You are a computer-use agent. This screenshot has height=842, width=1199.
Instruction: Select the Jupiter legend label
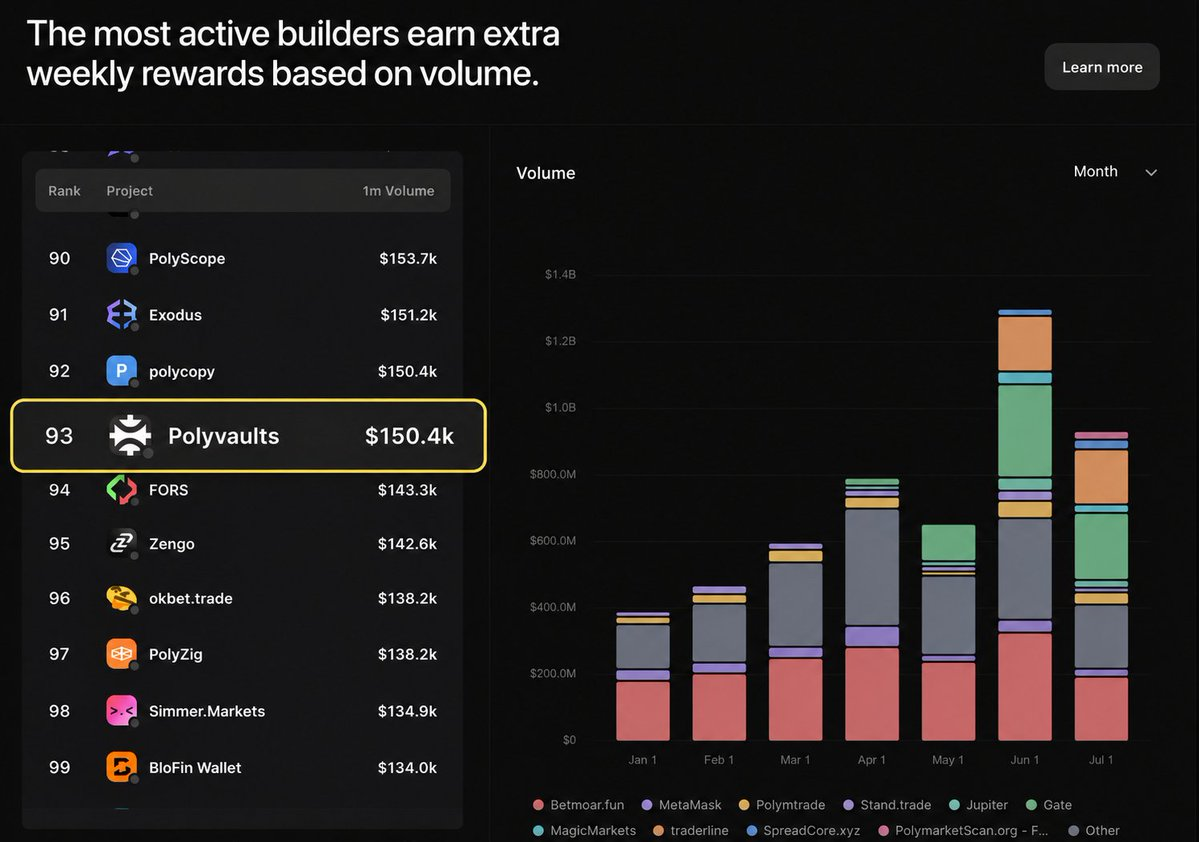(x=987, y=805)
